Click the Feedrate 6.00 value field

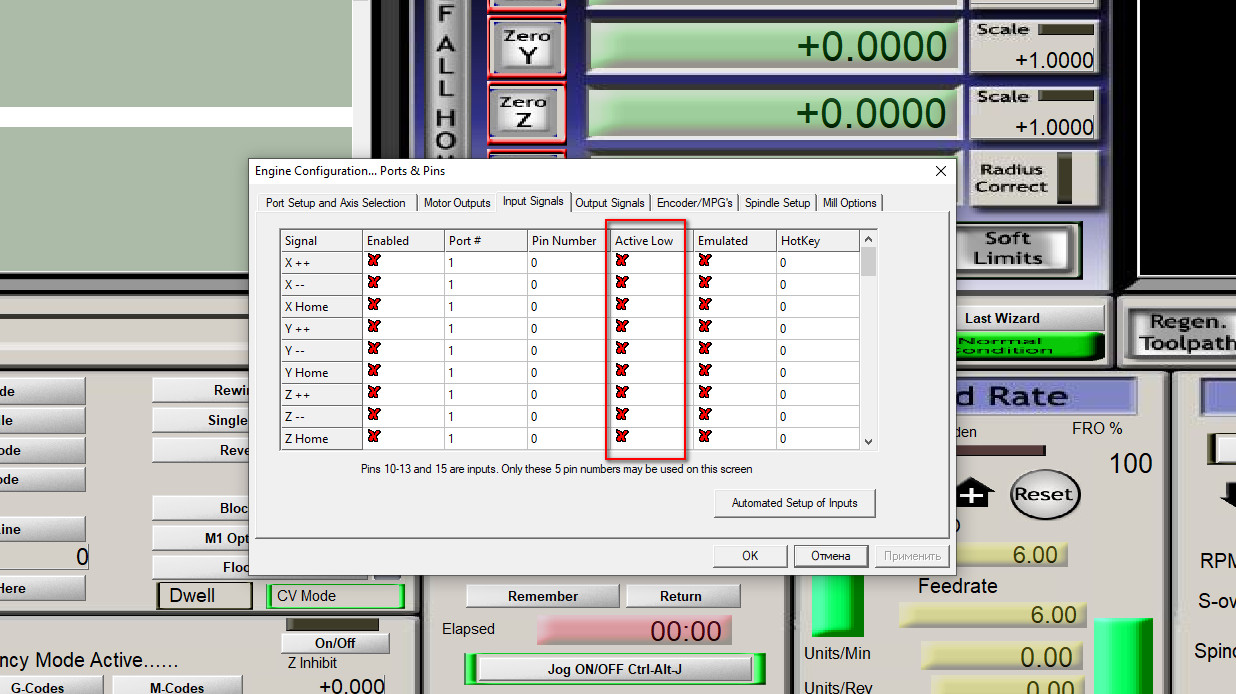click(x=992, y=615)
